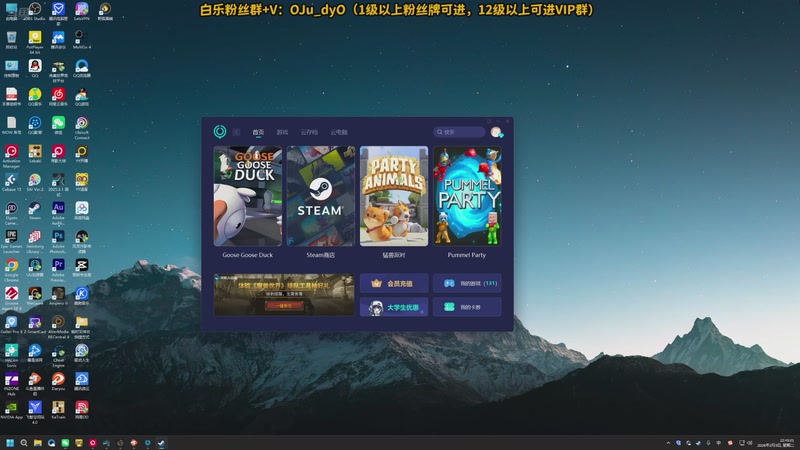Open the NVIDIA App desktop icon
The image size is (800, 450).
[x=11, y=410]
